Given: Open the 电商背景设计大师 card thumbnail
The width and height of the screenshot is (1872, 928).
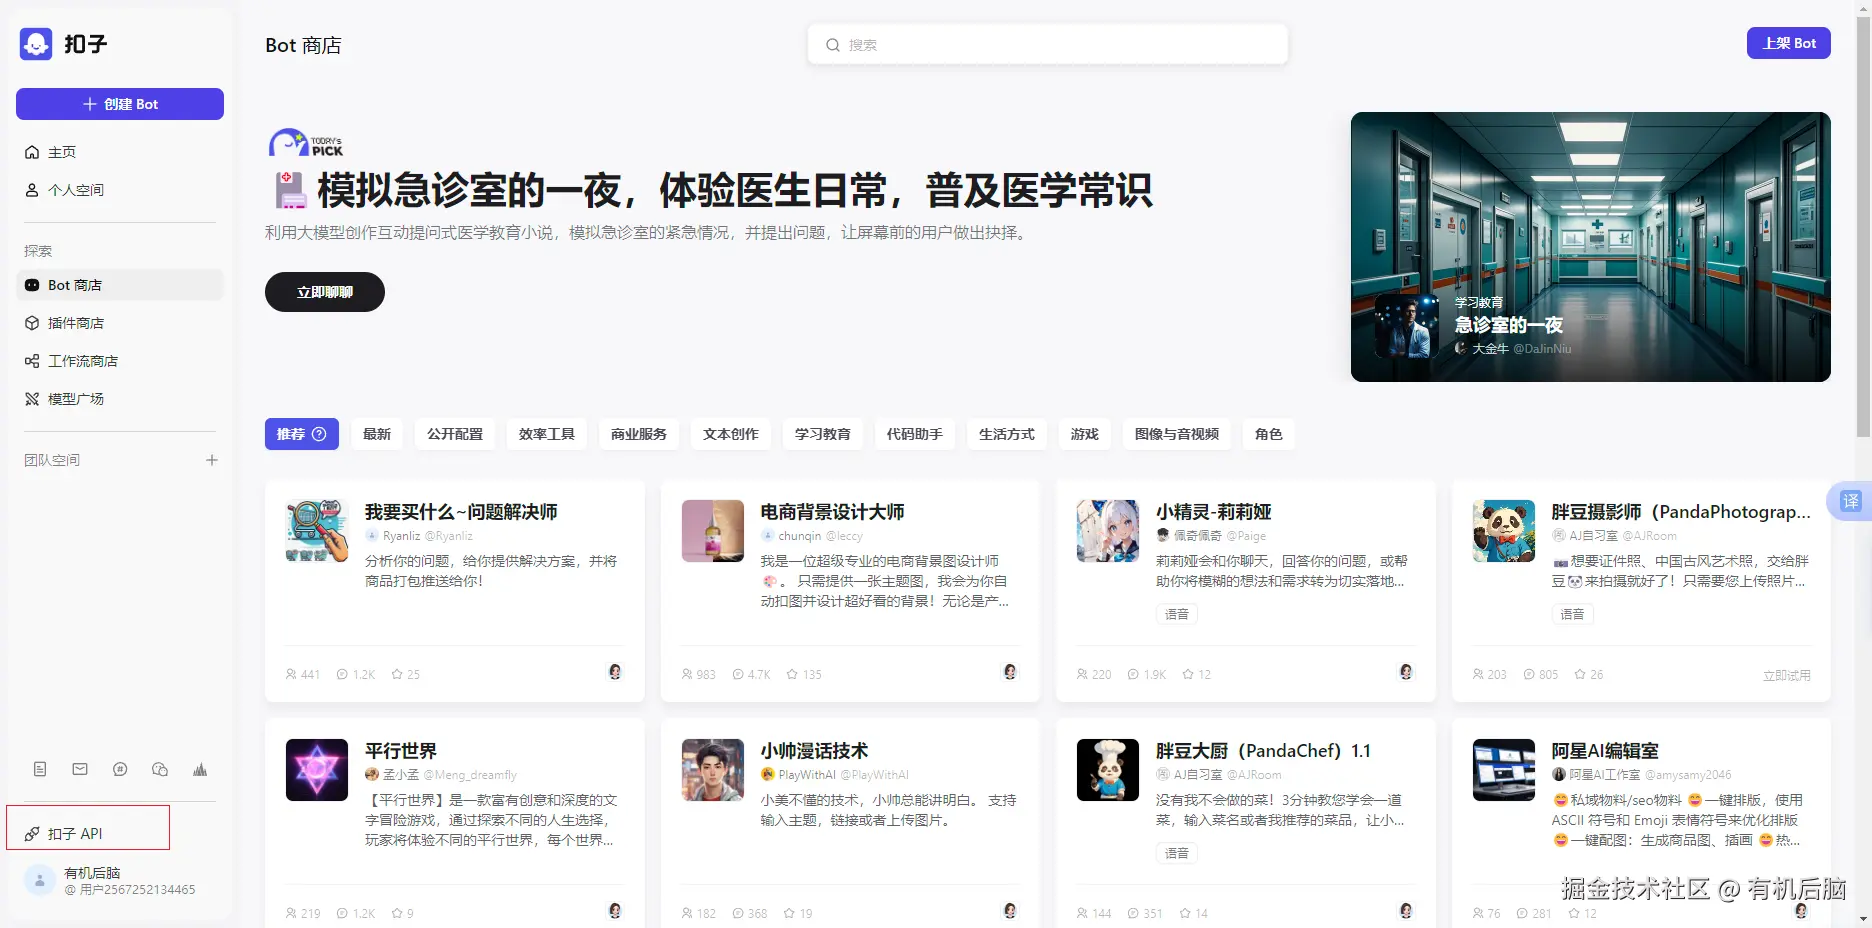Looking at the screenshot, I should coord(713,531).
